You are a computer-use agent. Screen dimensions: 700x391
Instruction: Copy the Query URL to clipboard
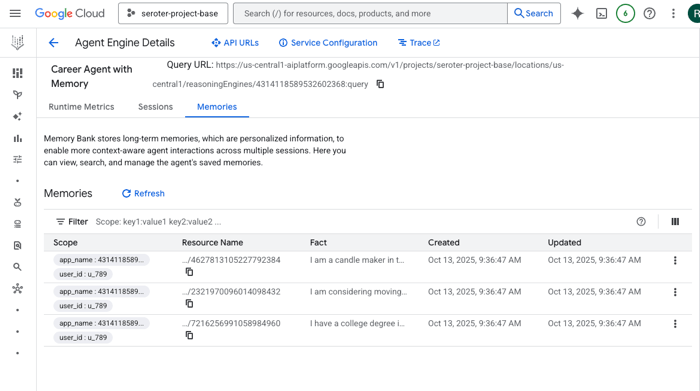tap(380, 84)
